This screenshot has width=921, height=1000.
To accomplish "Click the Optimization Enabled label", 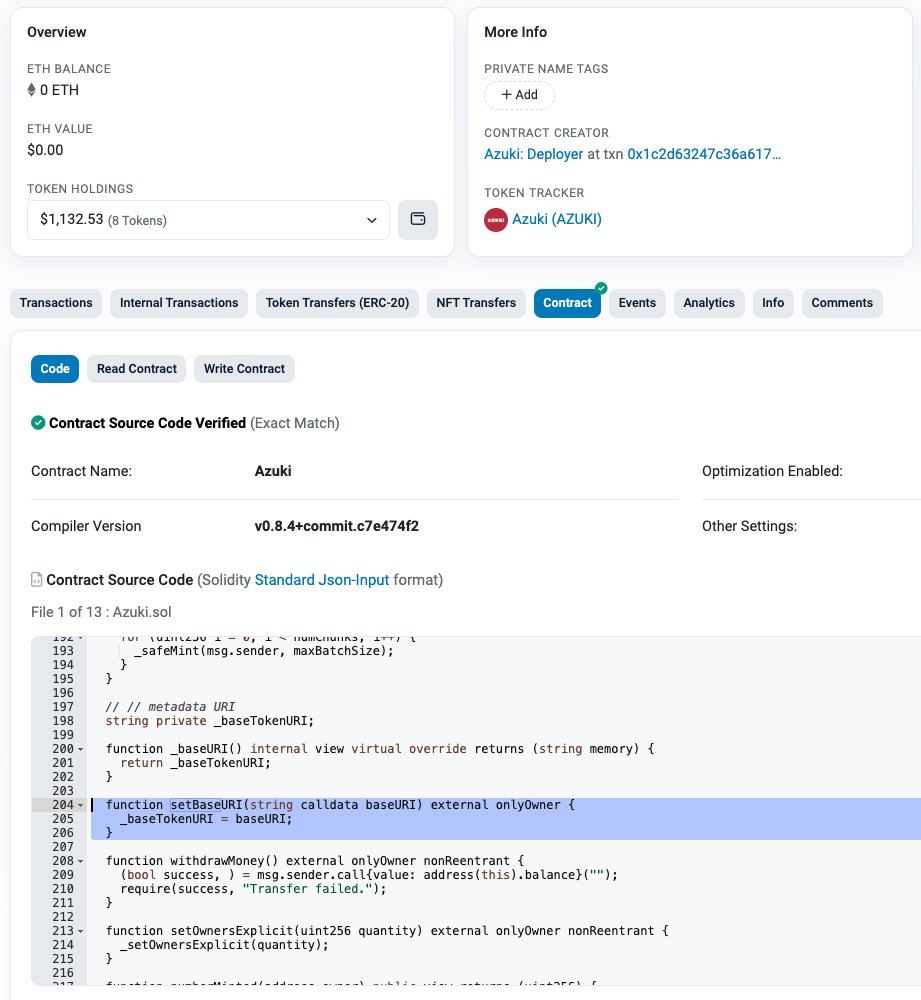I will 772,471.
